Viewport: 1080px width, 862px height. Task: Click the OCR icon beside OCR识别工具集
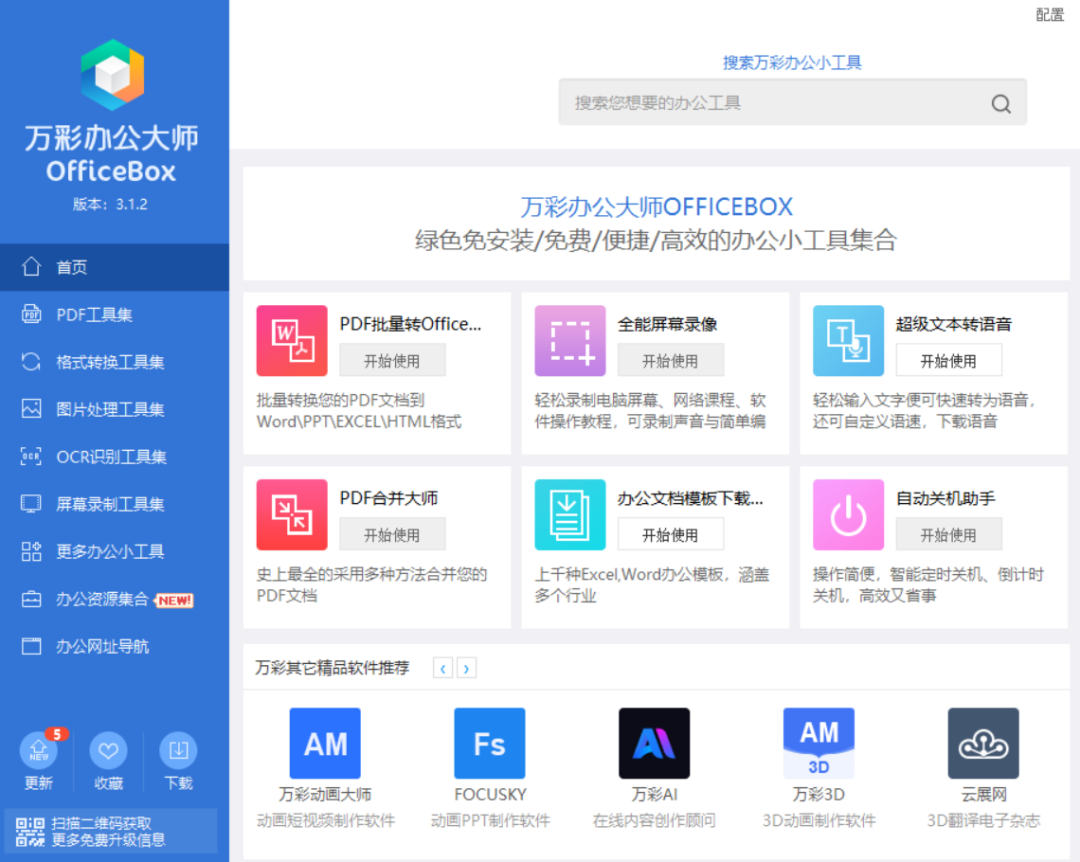(32, 456)
